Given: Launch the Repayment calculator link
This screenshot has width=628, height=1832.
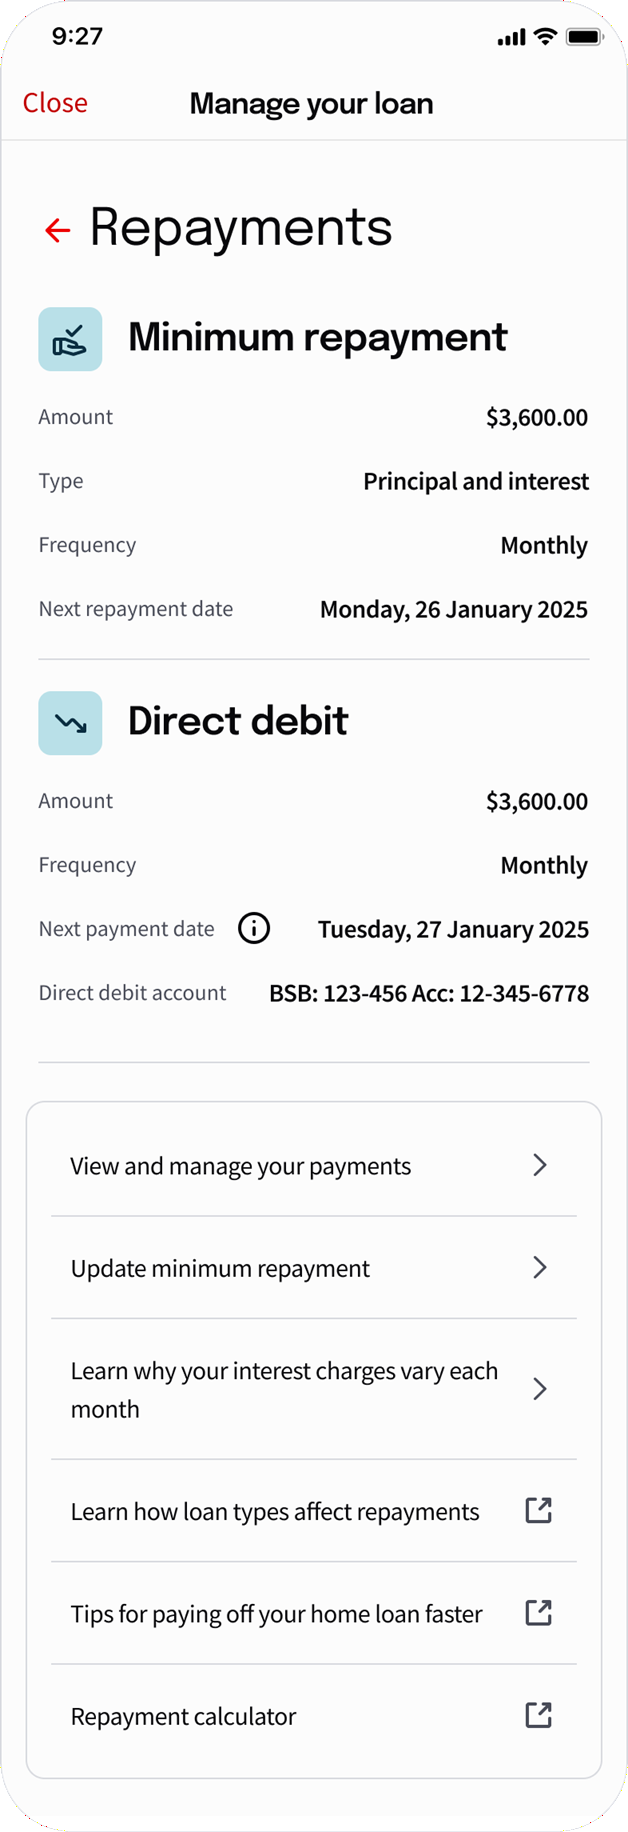Looking at the screenshot, I should tap(184, 1717).
